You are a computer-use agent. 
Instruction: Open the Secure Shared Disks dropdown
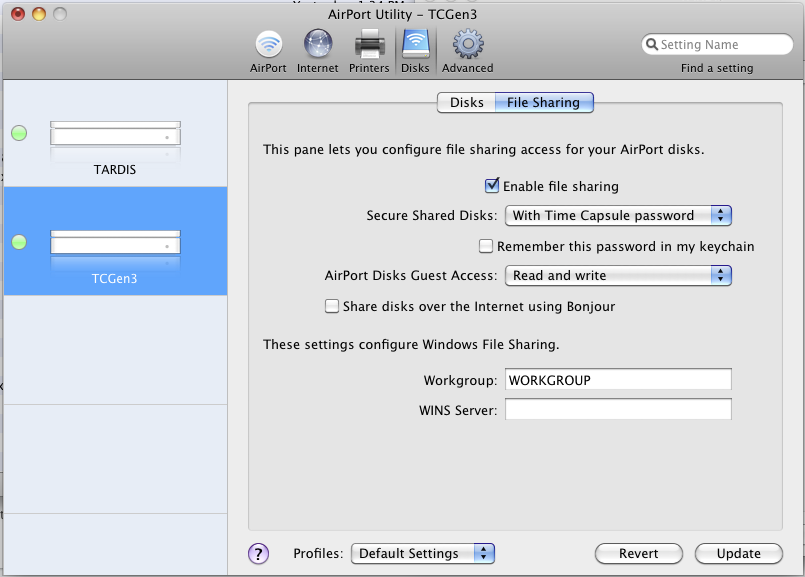(618, 216)
